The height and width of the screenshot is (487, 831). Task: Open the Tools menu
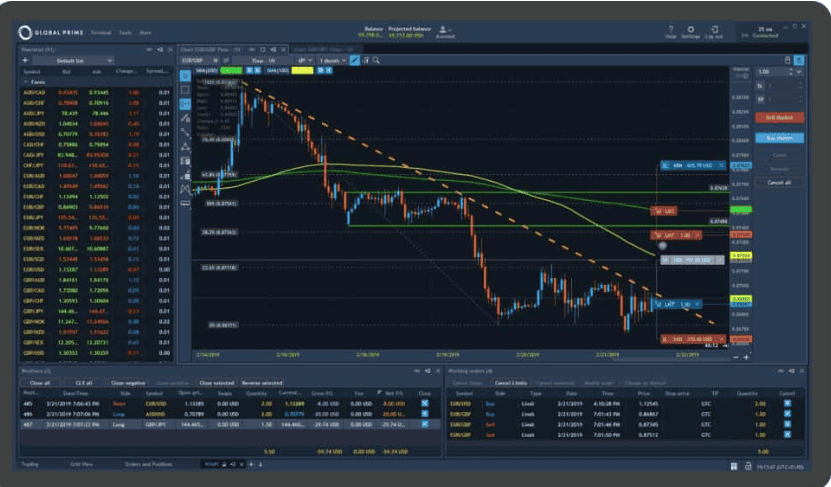(x=125, y=33)
